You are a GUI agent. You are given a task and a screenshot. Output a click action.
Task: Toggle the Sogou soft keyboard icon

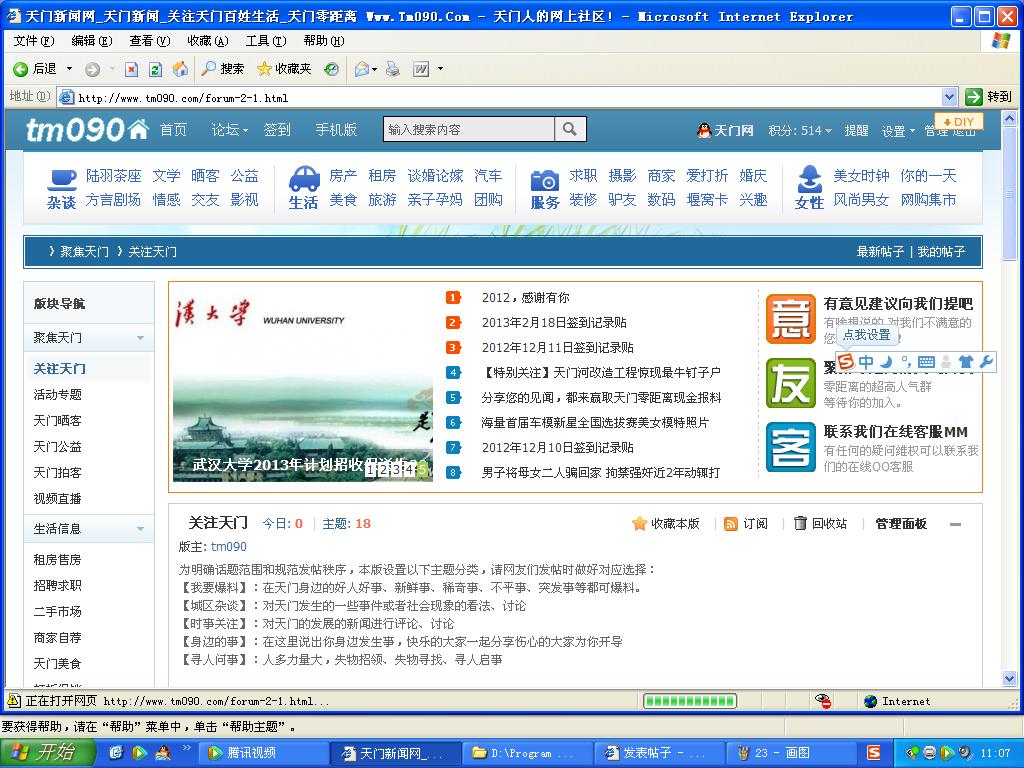(x=926, y=361)
